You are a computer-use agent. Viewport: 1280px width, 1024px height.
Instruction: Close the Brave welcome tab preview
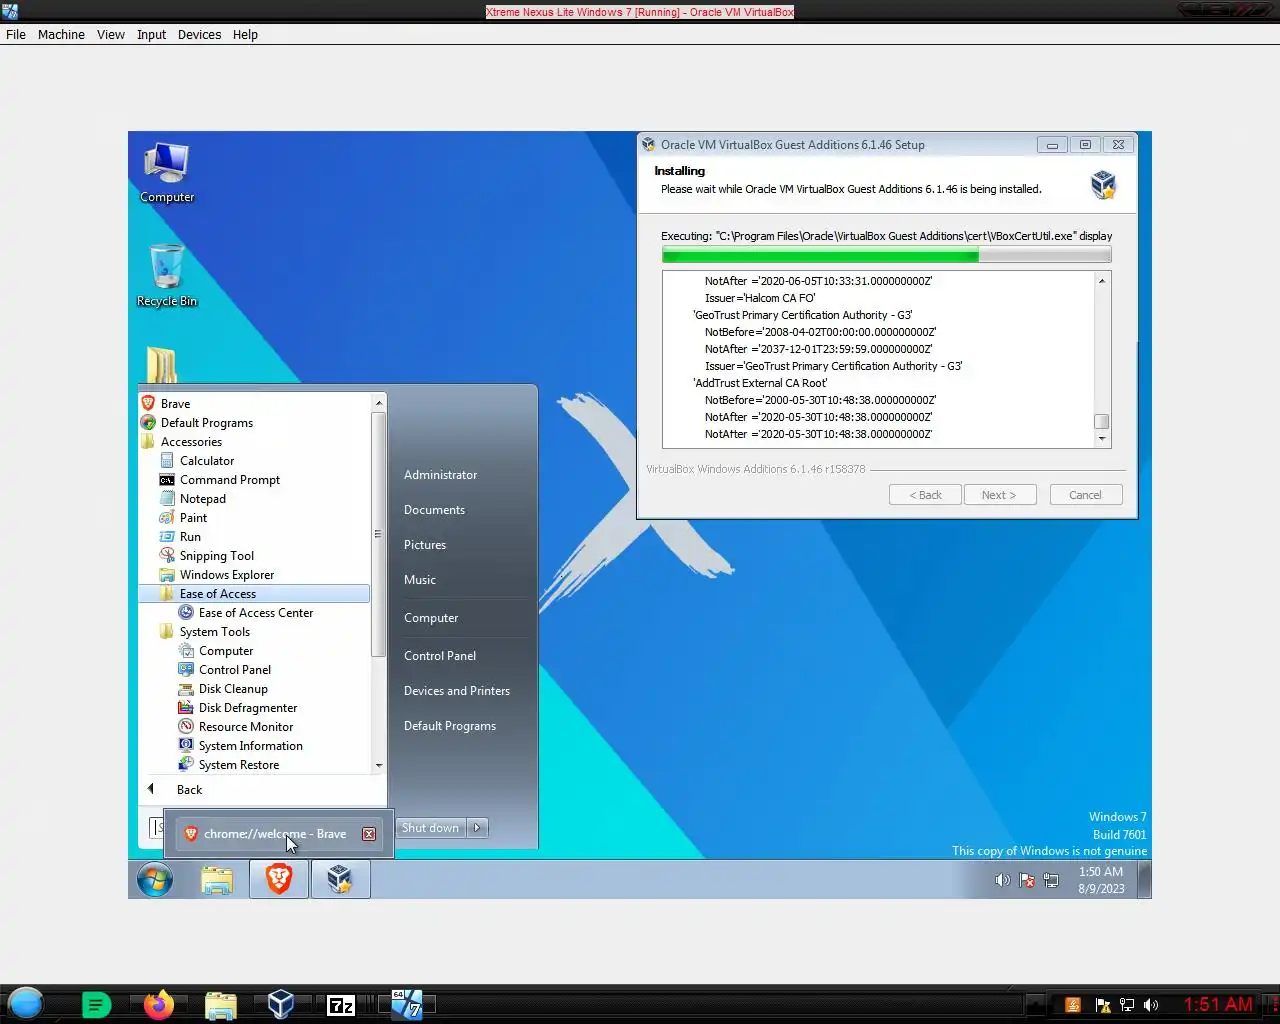click(x=369, y=834)
